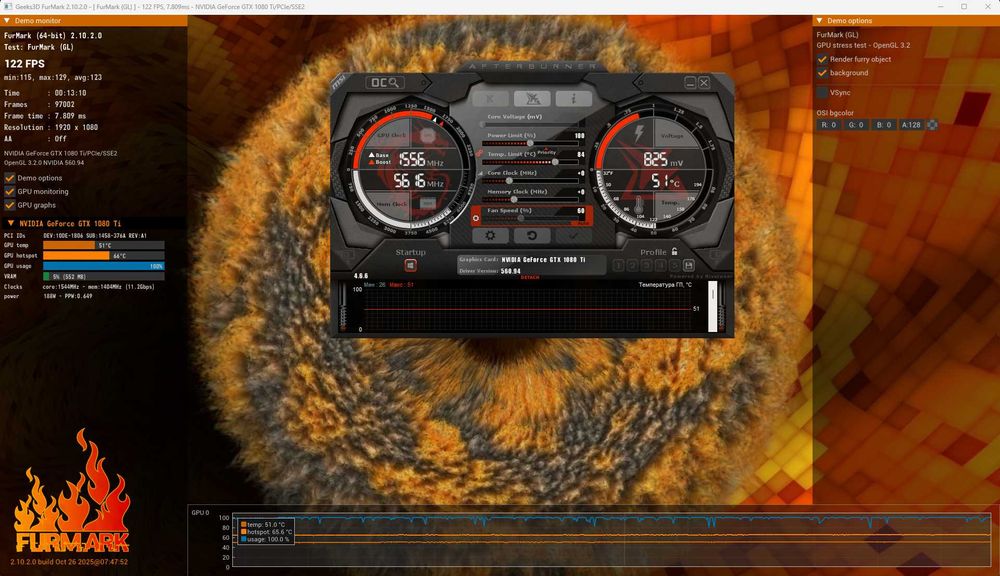Uncheck the GPU monitoring checkbox

[10, 191]
